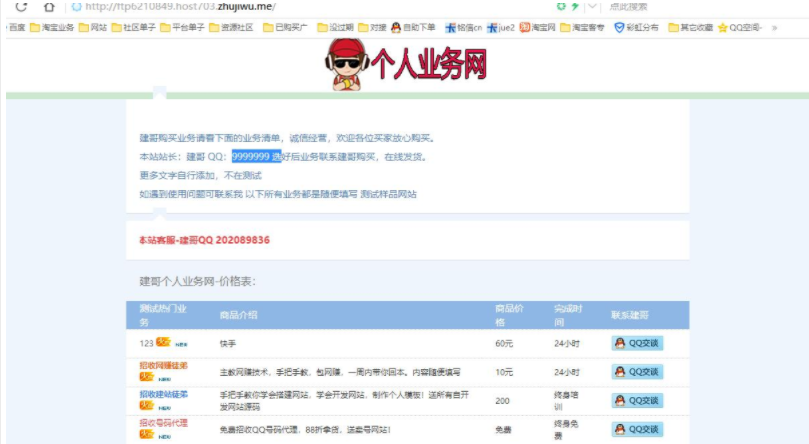809x444 pixels.
Task: Click QQ交谈 button in the 免费 row
Action: [637, 430]
